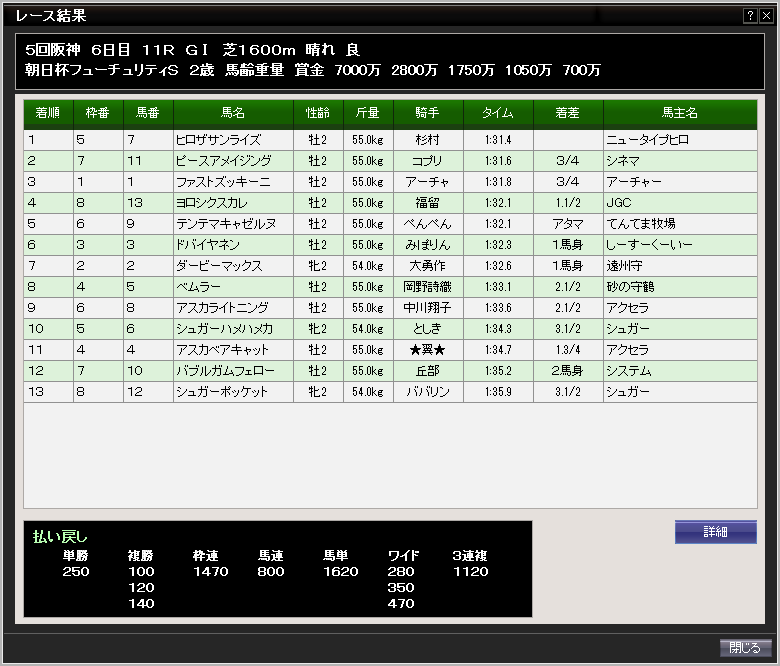Select the バブルガムフェロー result row

pyautogui.click(x=232, y=371)
